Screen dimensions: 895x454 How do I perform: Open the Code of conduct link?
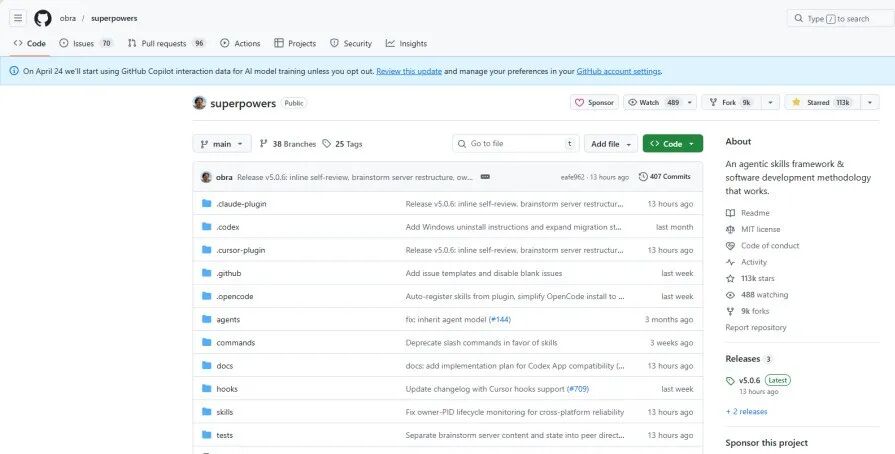click(x=763, y=246)
